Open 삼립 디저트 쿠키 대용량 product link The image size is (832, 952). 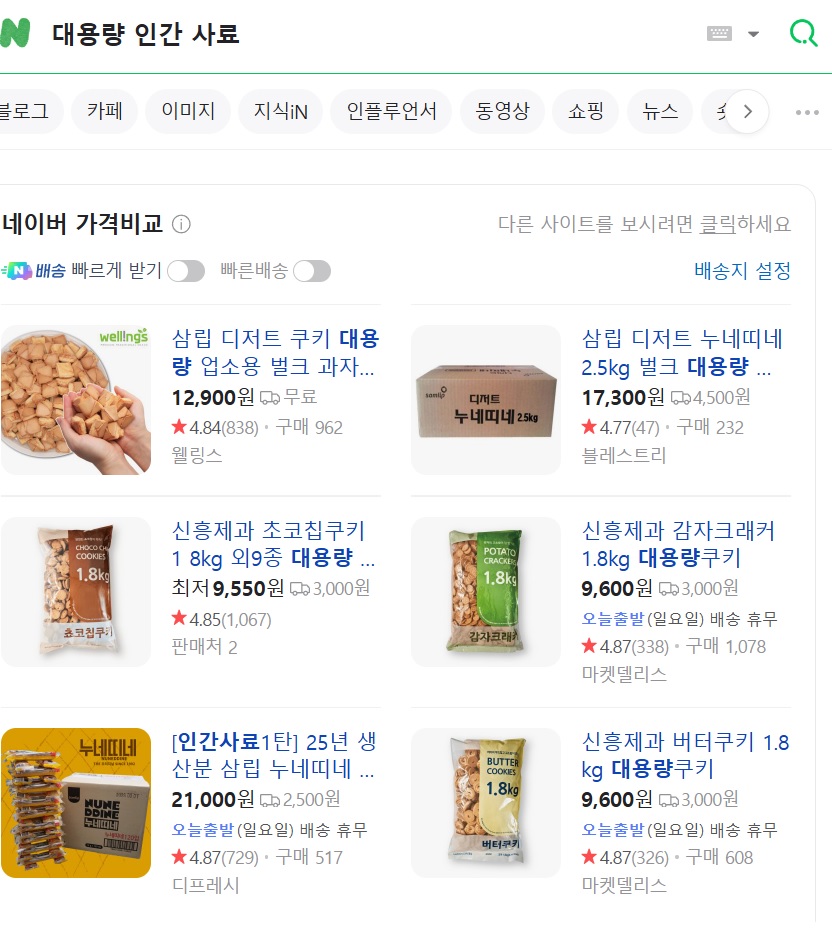click(275, 353)
